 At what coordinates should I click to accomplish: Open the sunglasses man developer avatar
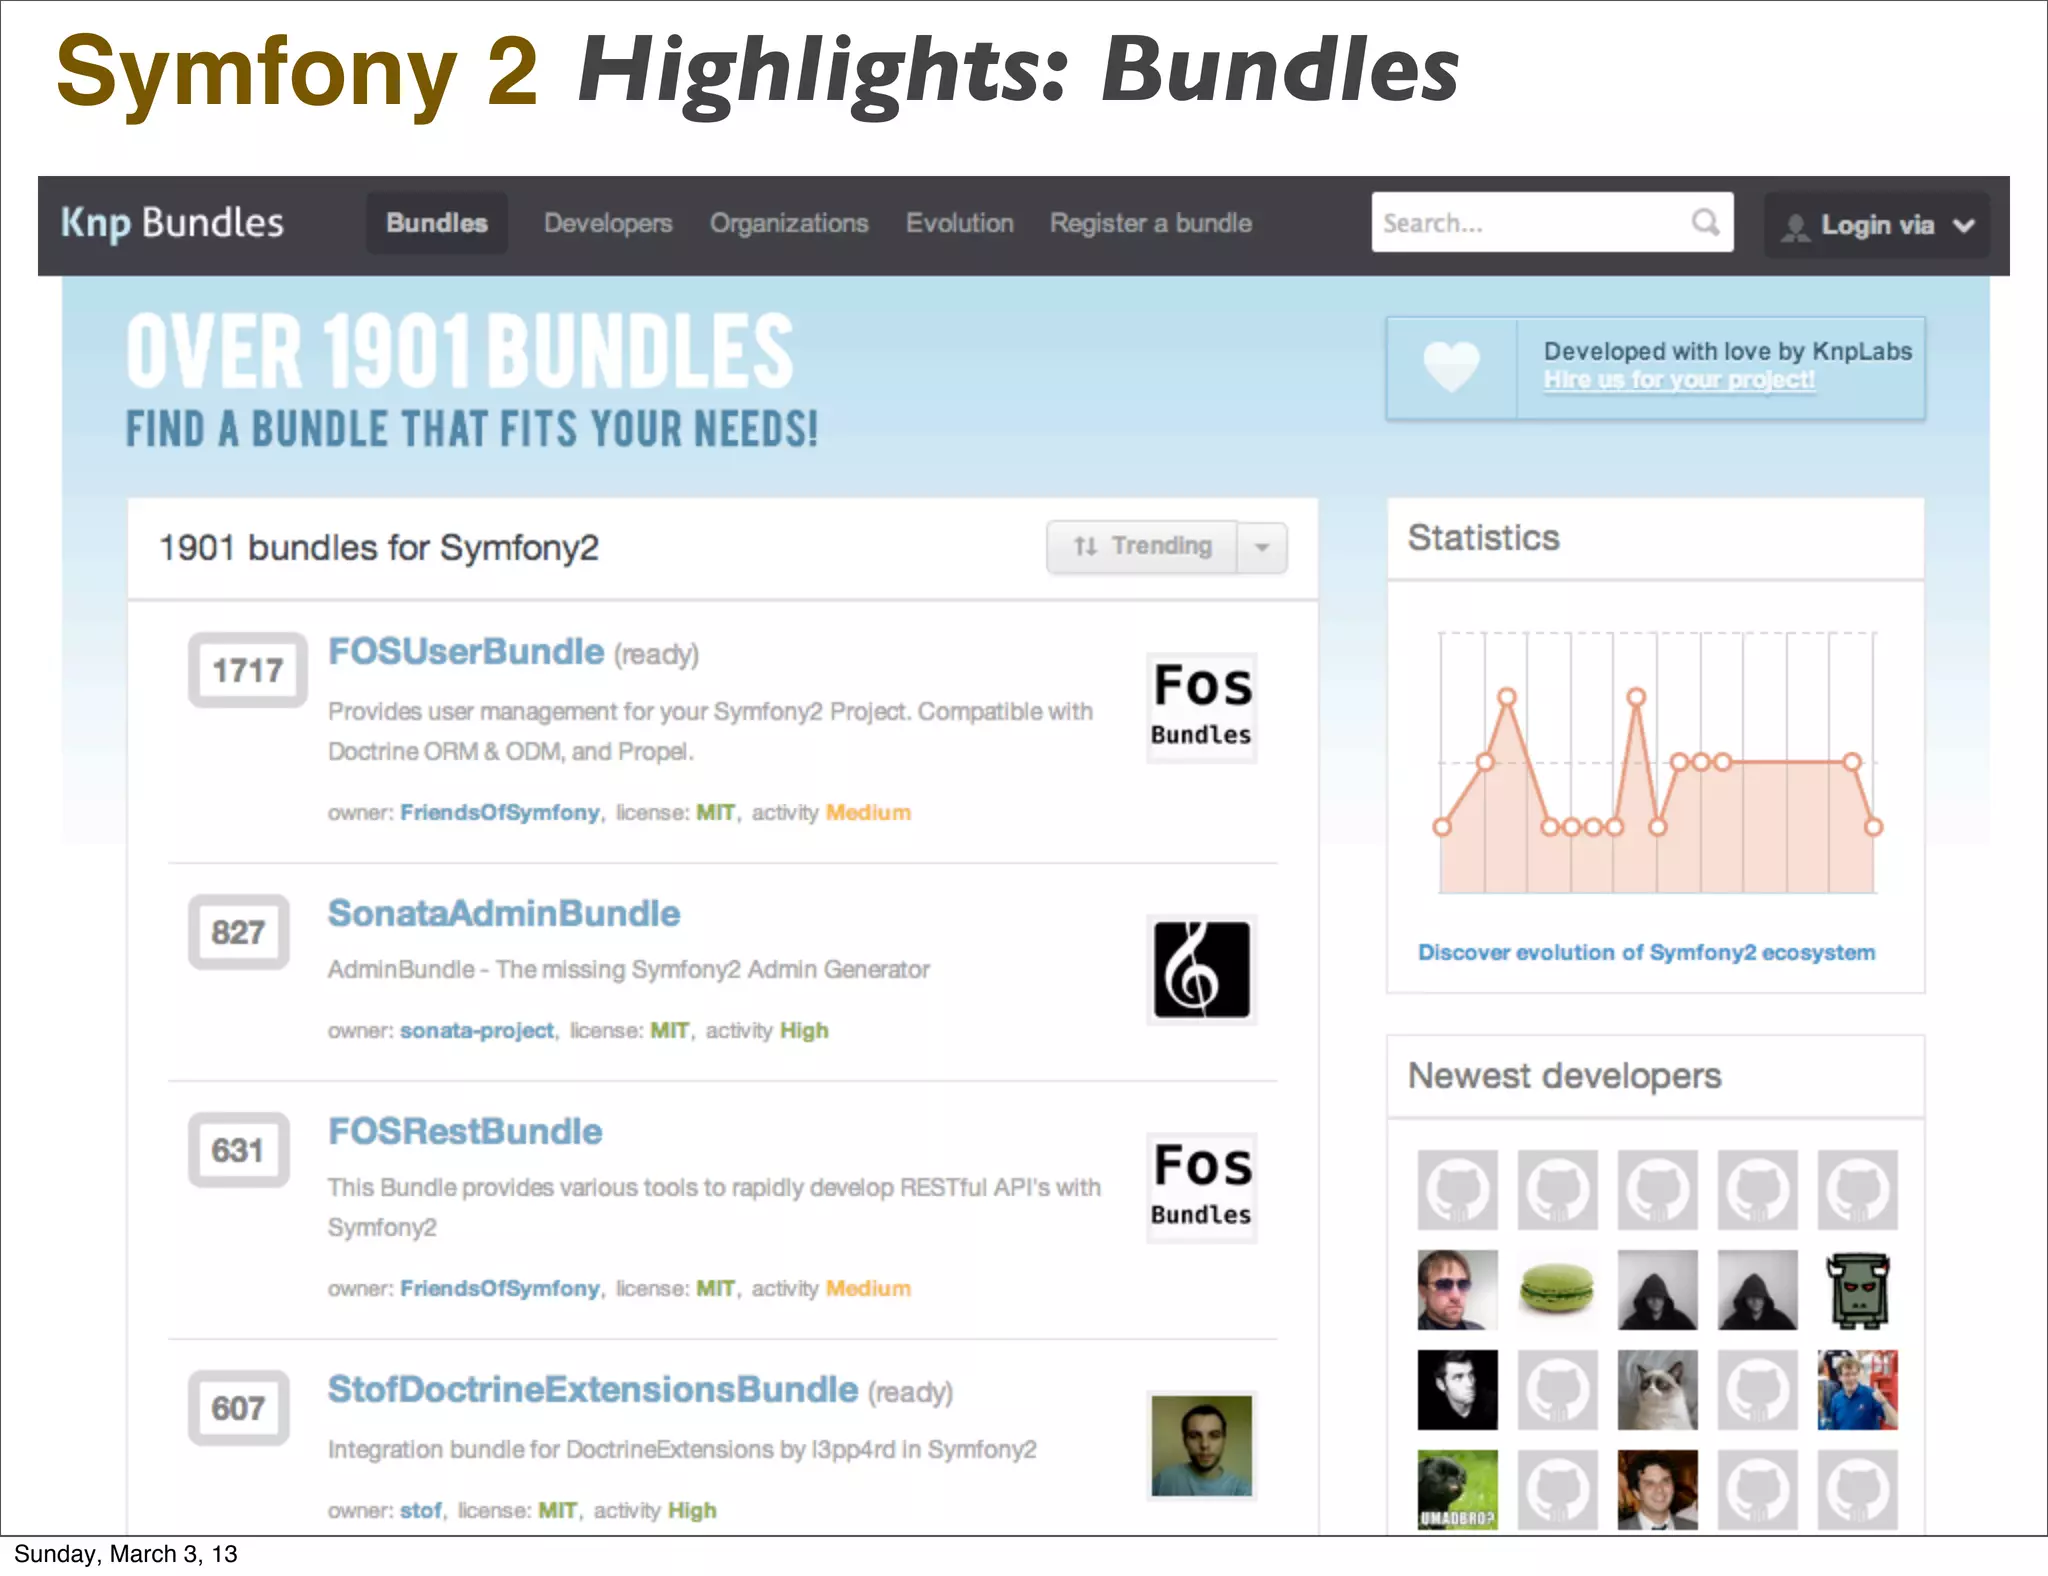pyautogui.click(x=1457, y=1289)
